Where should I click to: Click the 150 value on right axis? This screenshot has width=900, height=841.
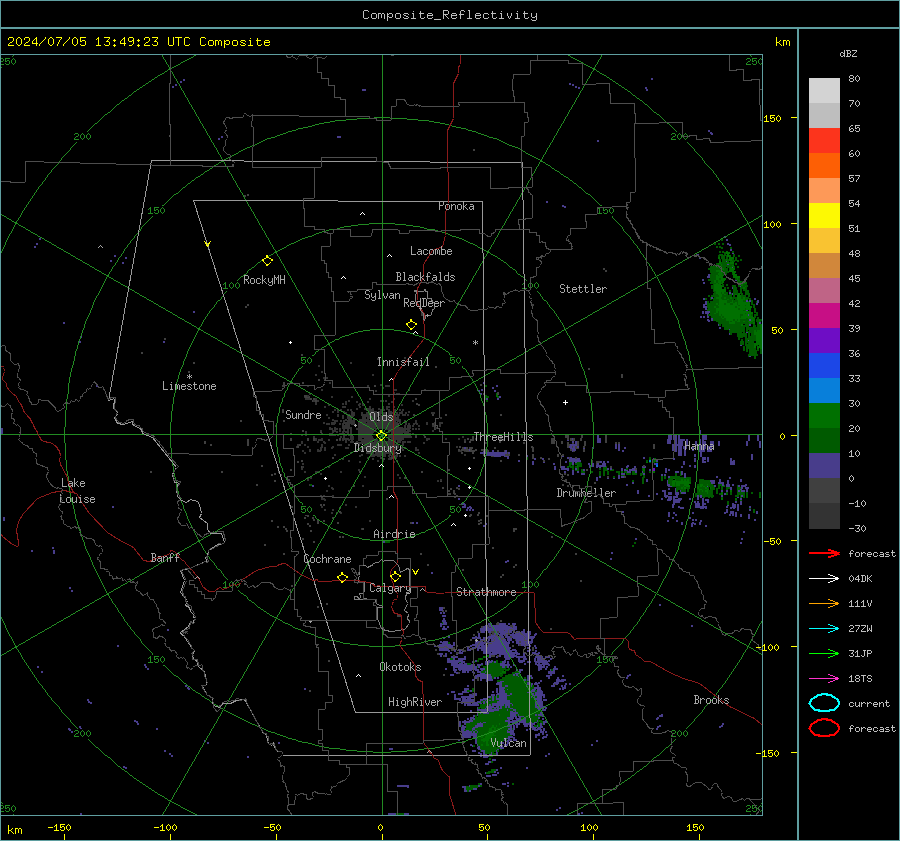tap(773, 118)
